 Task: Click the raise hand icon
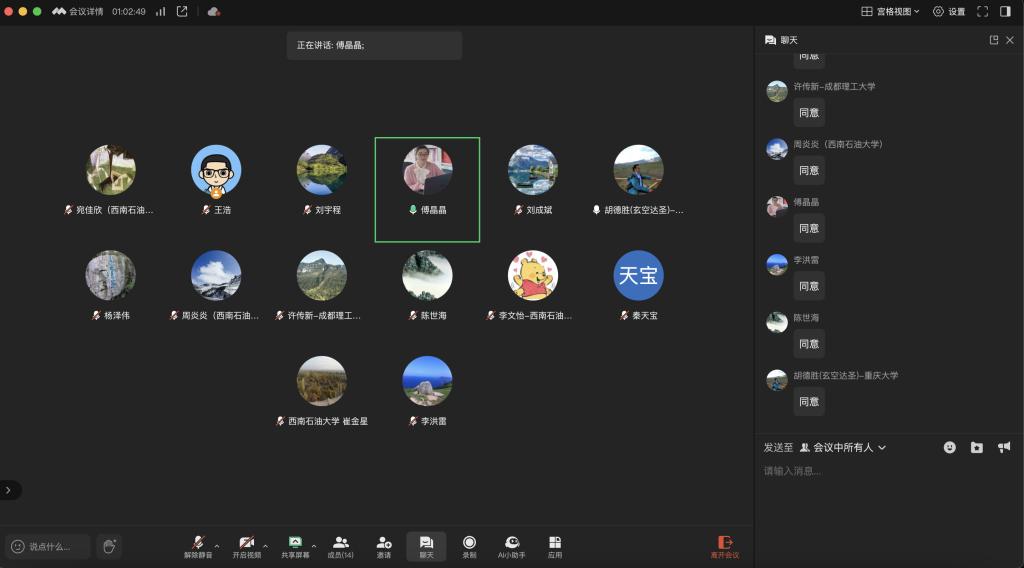(109, 546)
